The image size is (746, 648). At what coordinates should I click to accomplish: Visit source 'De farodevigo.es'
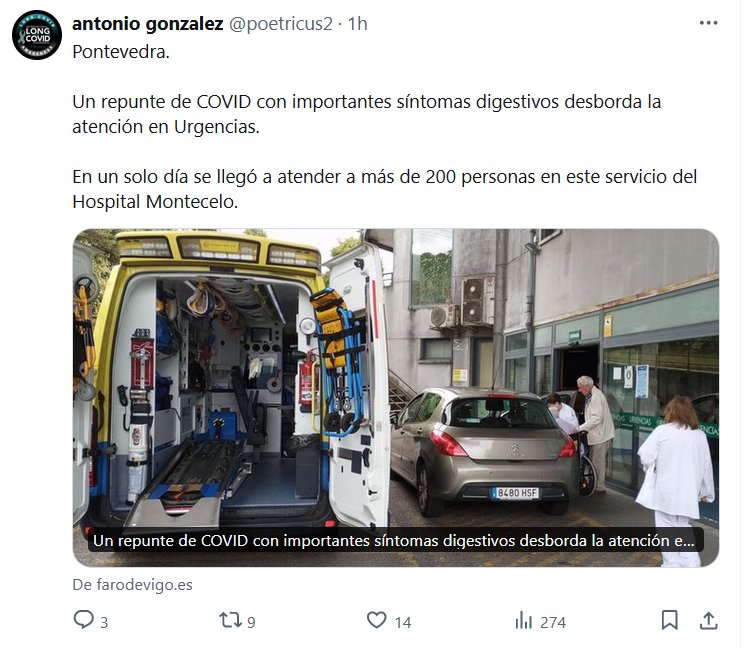[x=132, y=584]
